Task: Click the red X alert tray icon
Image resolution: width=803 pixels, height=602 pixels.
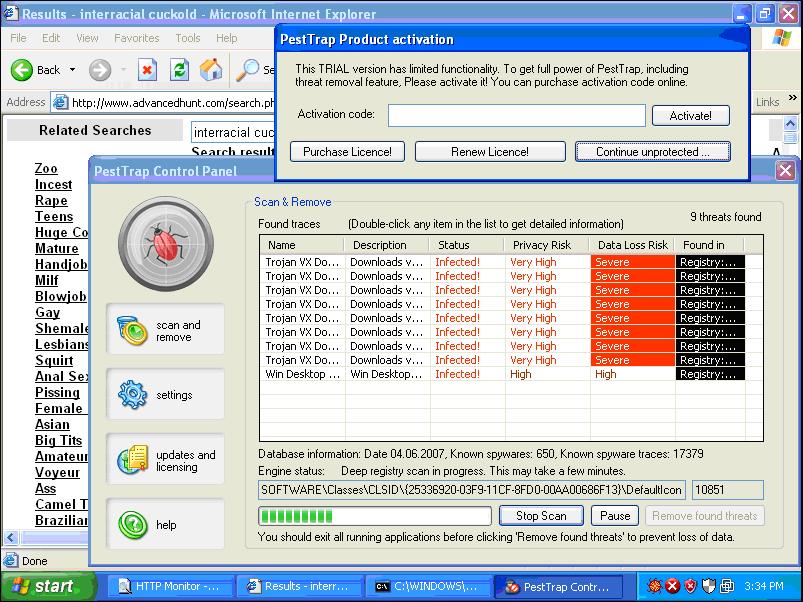Action: point(672,586)
